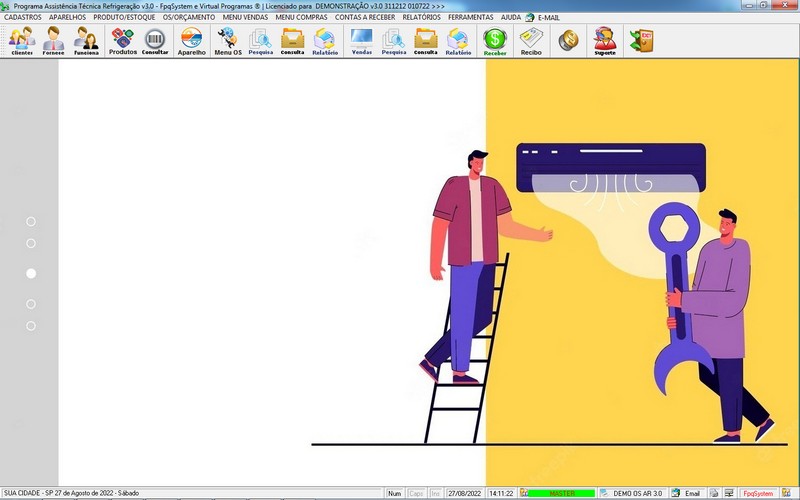
Task: Open the Recibo receipt icon
Action: coord(531,41)
